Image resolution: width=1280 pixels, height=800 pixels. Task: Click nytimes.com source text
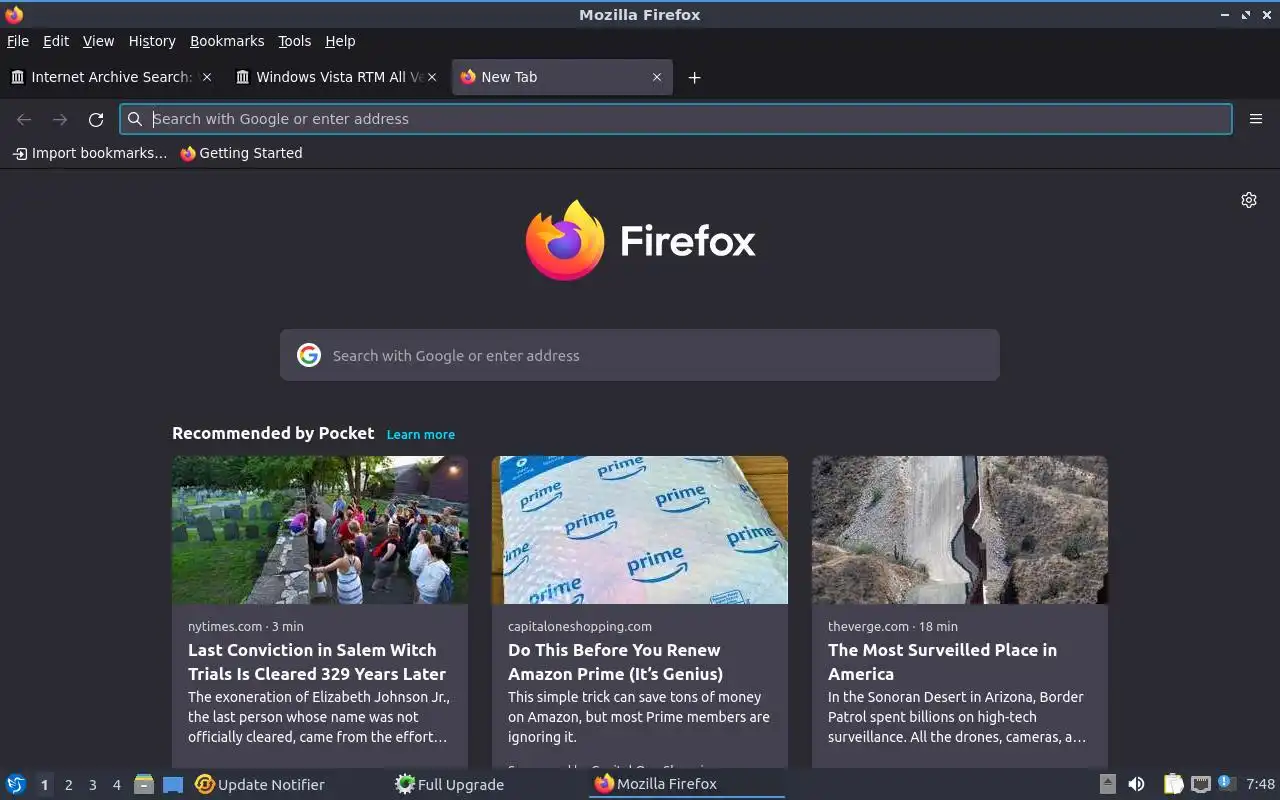pyautogui.click(x=225, y=626)
